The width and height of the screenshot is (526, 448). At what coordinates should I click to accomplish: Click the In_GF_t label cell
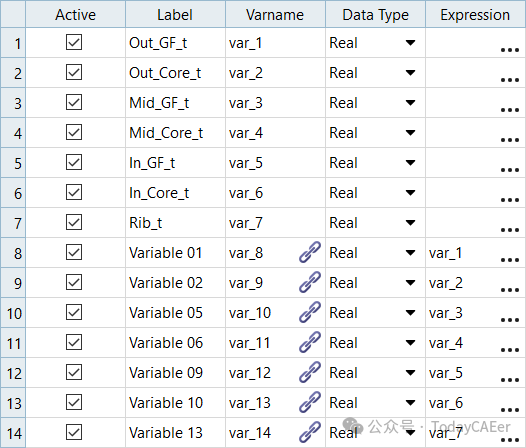tap(175, 163)
